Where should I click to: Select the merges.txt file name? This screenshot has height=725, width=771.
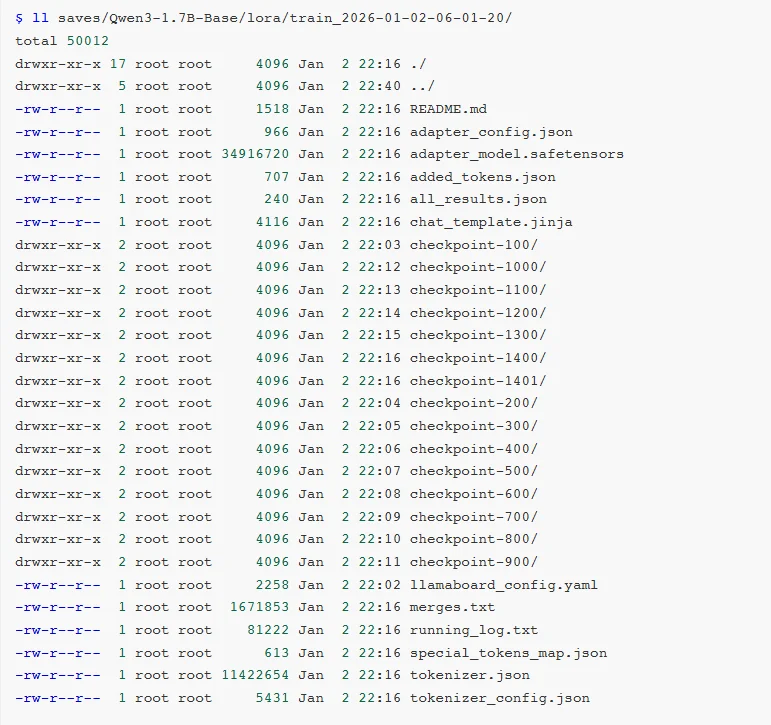[452, 607]
